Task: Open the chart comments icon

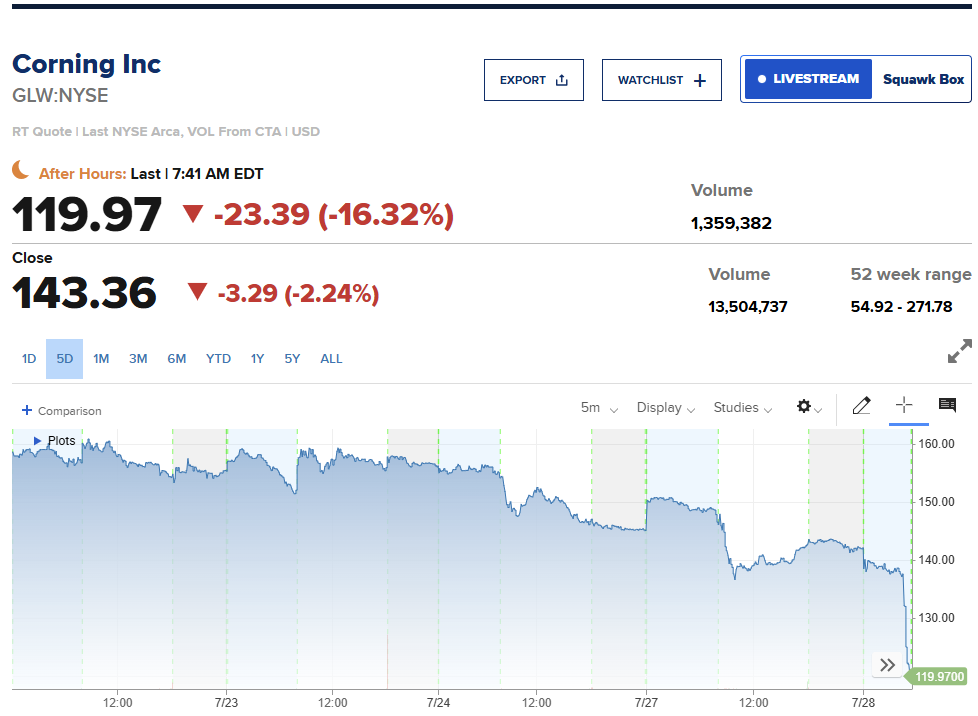Action: [x=947, y=405]
